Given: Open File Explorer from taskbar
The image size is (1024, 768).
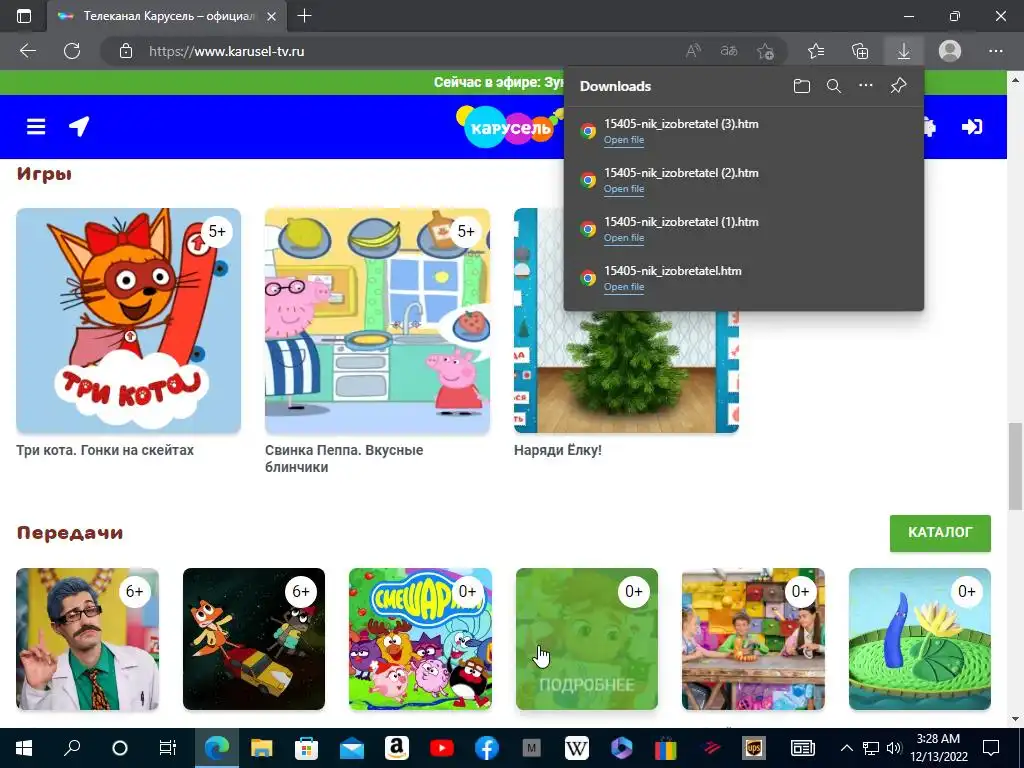Looking at the screenshot, I should tap(262, 748).
